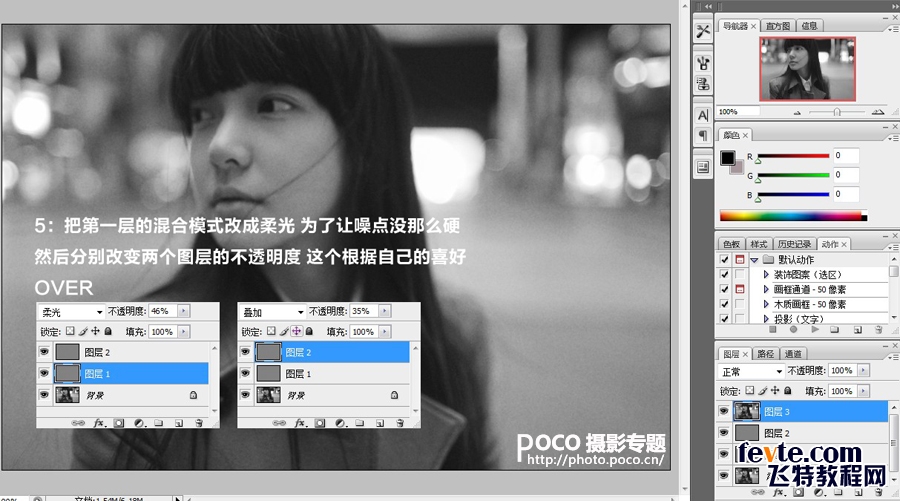Hide bottom background layer in main Layers panel
This screenshot has height=501, width=900.
[x=723, y=475]
